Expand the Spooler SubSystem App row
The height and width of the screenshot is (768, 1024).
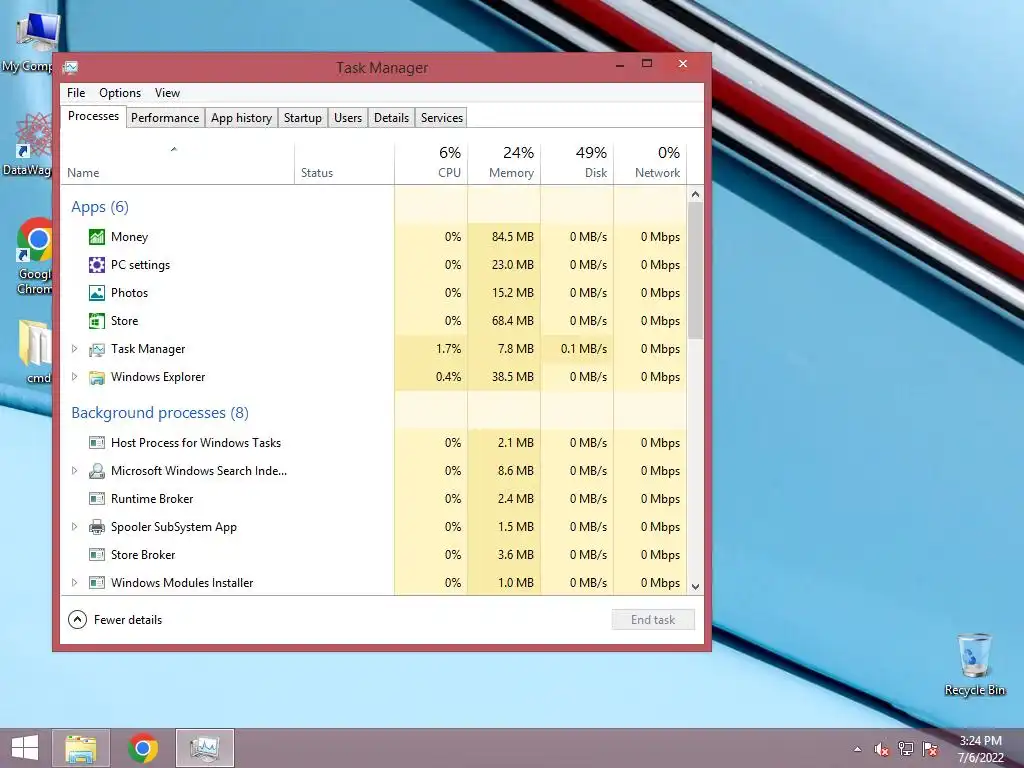pyautogui.click(x=74, y=526)
